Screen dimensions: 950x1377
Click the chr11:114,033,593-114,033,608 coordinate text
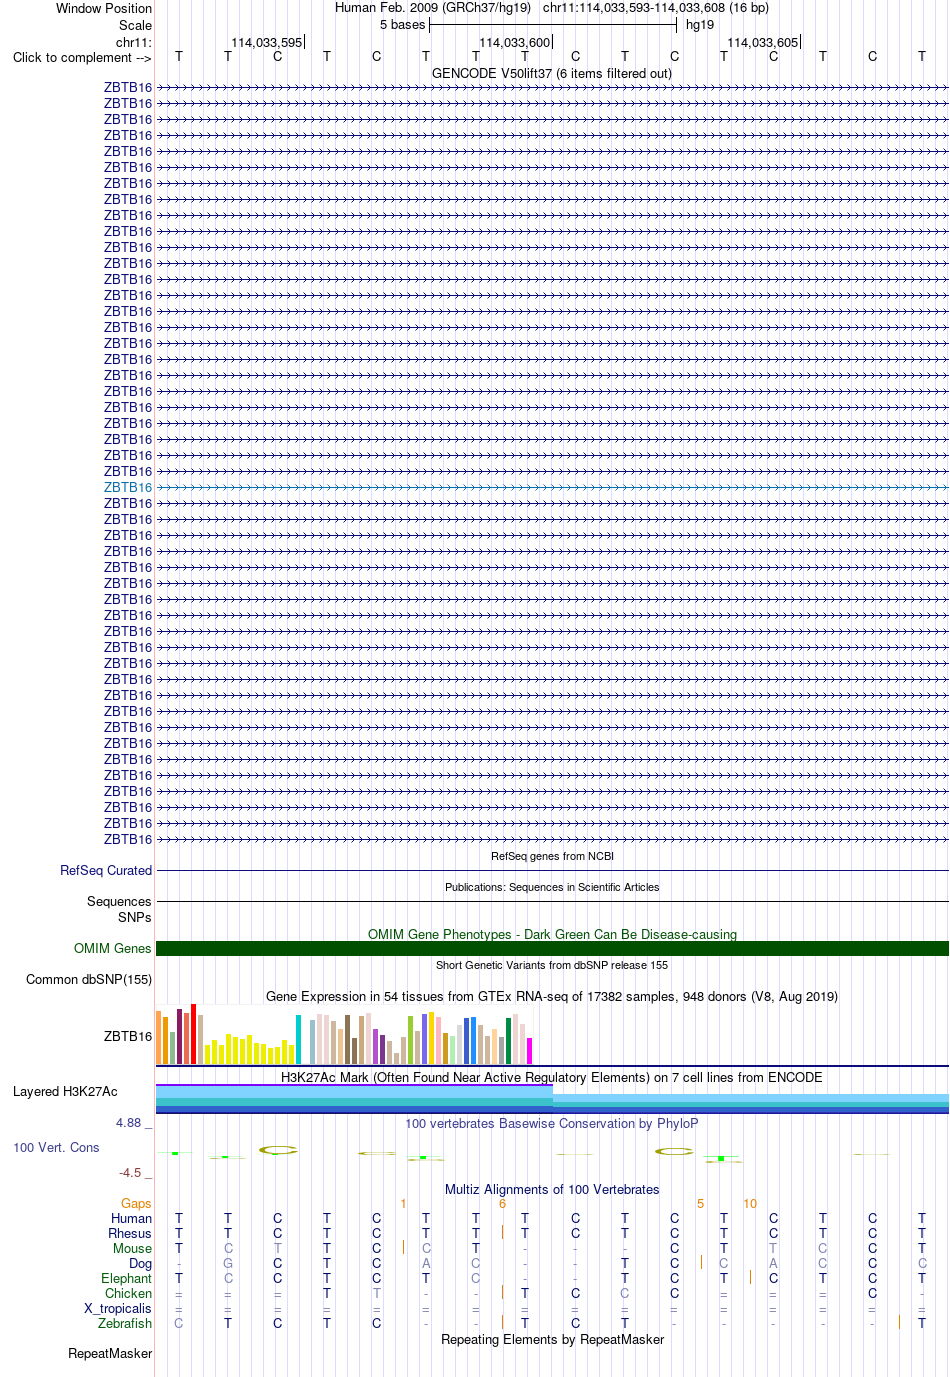point(656,7)
